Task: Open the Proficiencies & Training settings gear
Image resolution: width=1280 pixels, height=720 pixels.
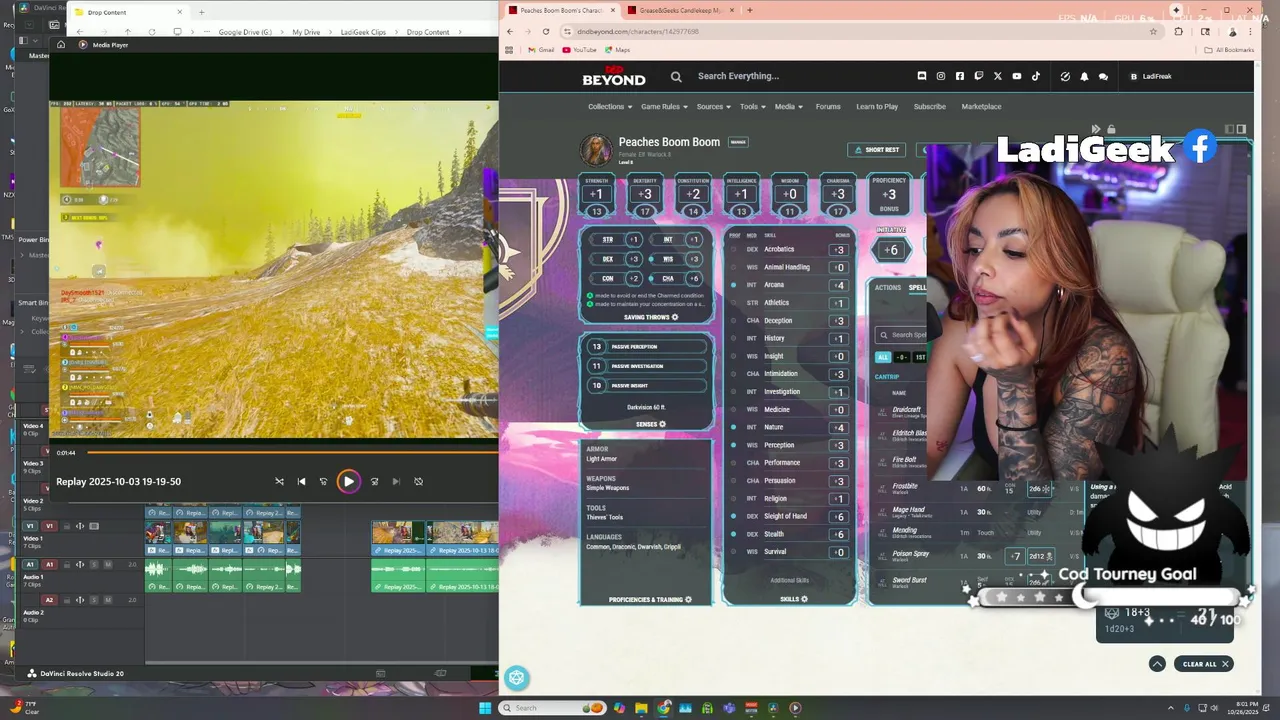Action: (x=688, y=600)
